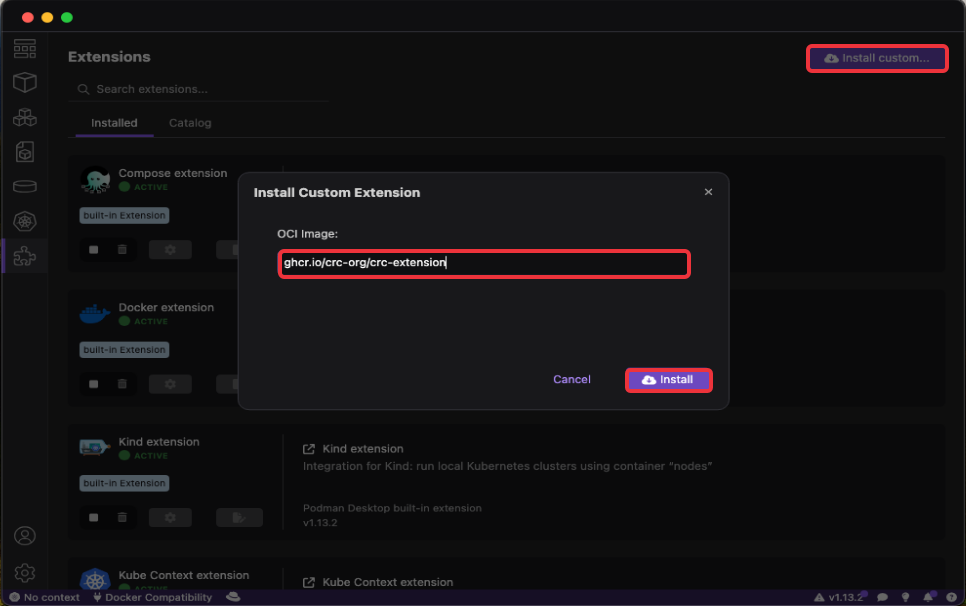Open the Settings gear in sidebar

click(x=25, y=573)
